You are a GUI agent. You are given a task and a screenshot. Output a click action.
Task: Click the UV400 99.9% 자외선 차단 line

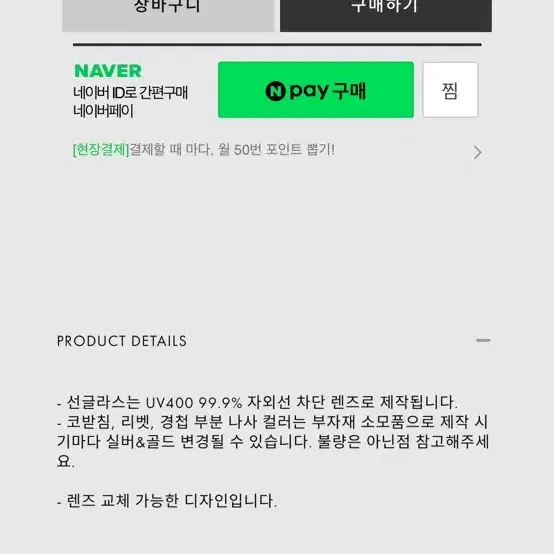[257, 402]
